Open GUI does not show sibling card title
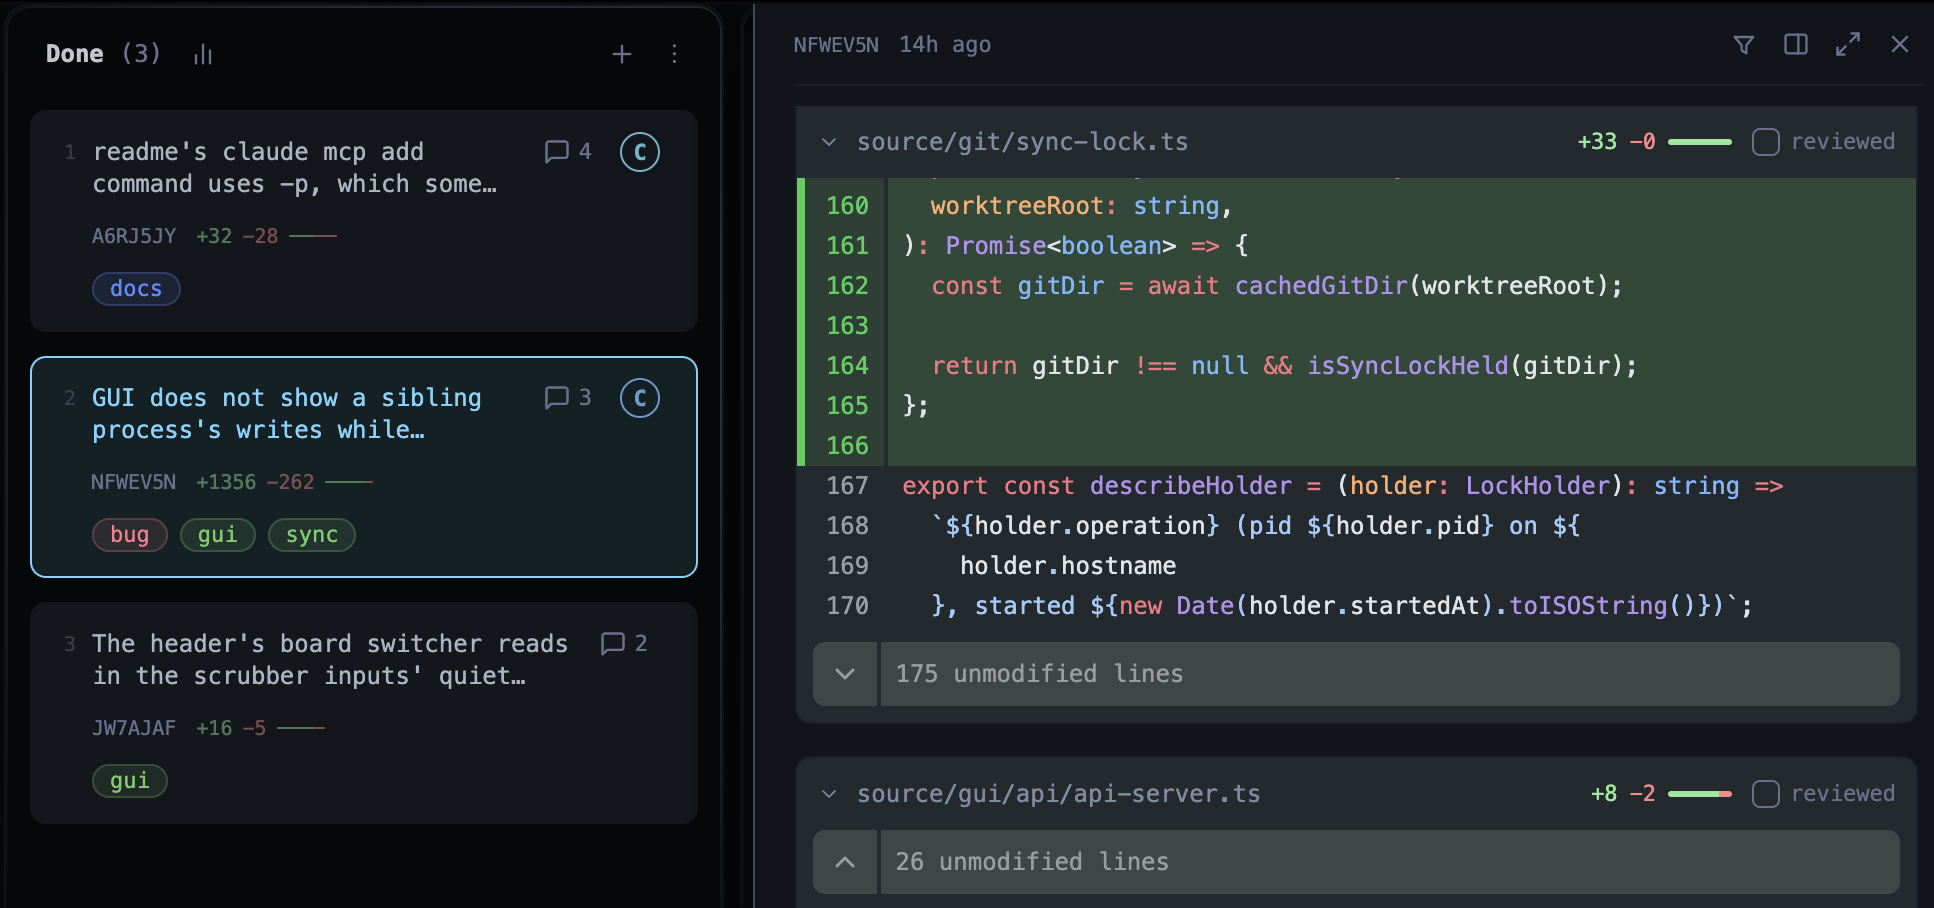The width and height of the screenshot is (1934, 908). [x=287, y=414]
